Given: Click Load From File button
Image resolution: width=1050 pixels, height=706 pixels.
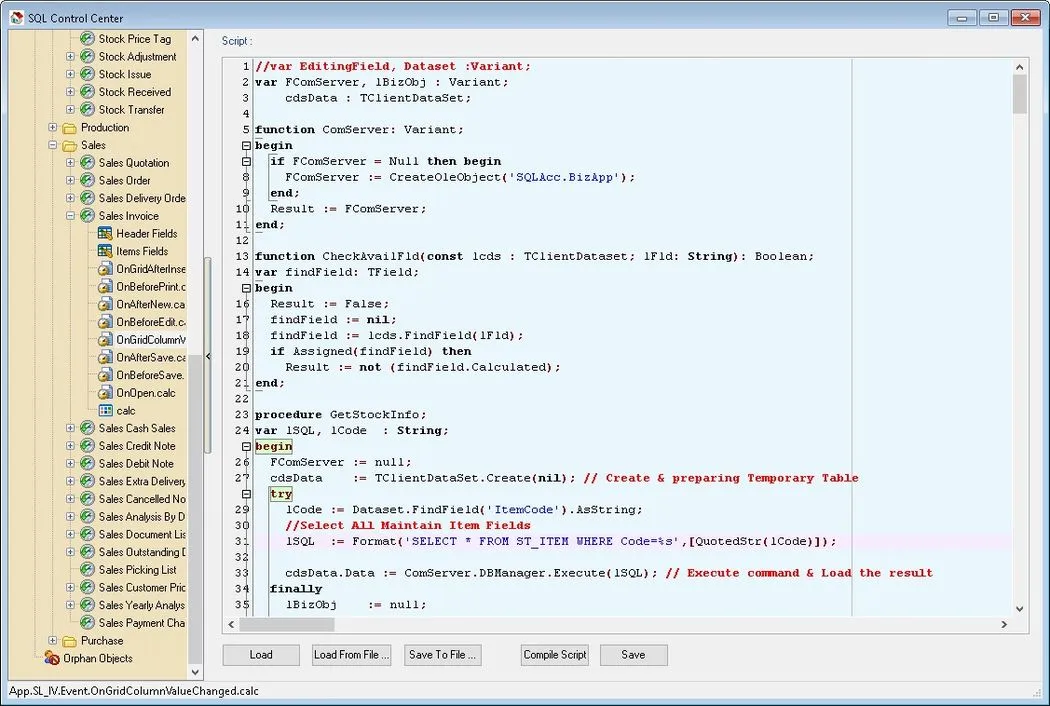Looking at the screenshot, I should (352, 655).
